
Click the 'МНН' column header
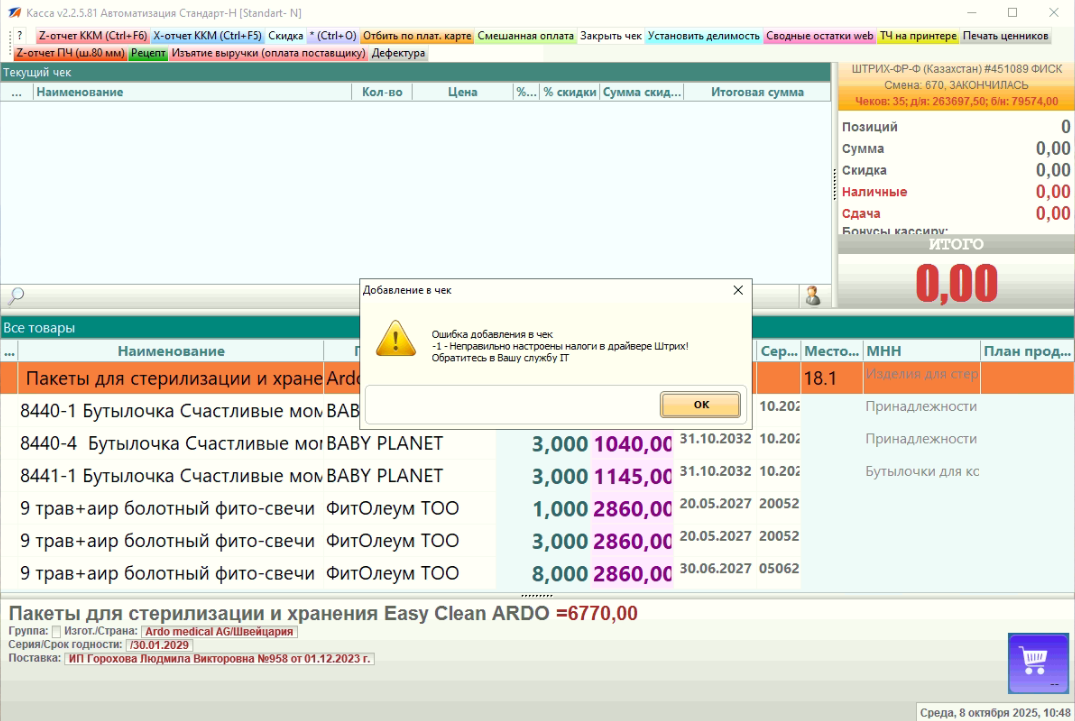920,351
